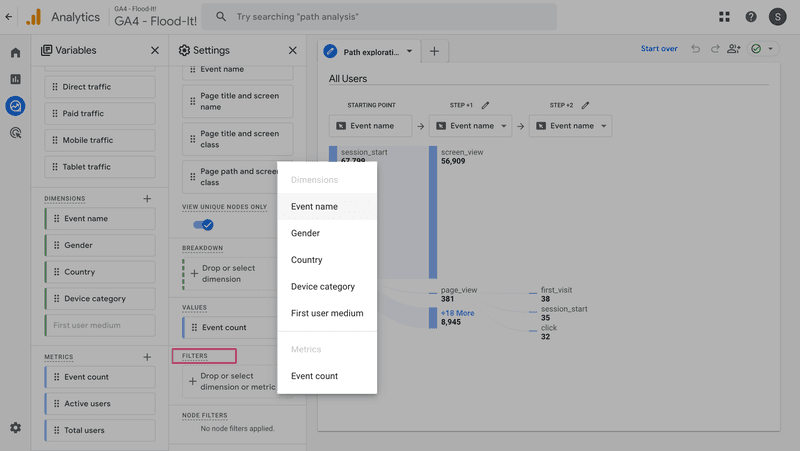Open the Help question mark icon
This screenshot has height=451, width=800.
pos(750,17)
